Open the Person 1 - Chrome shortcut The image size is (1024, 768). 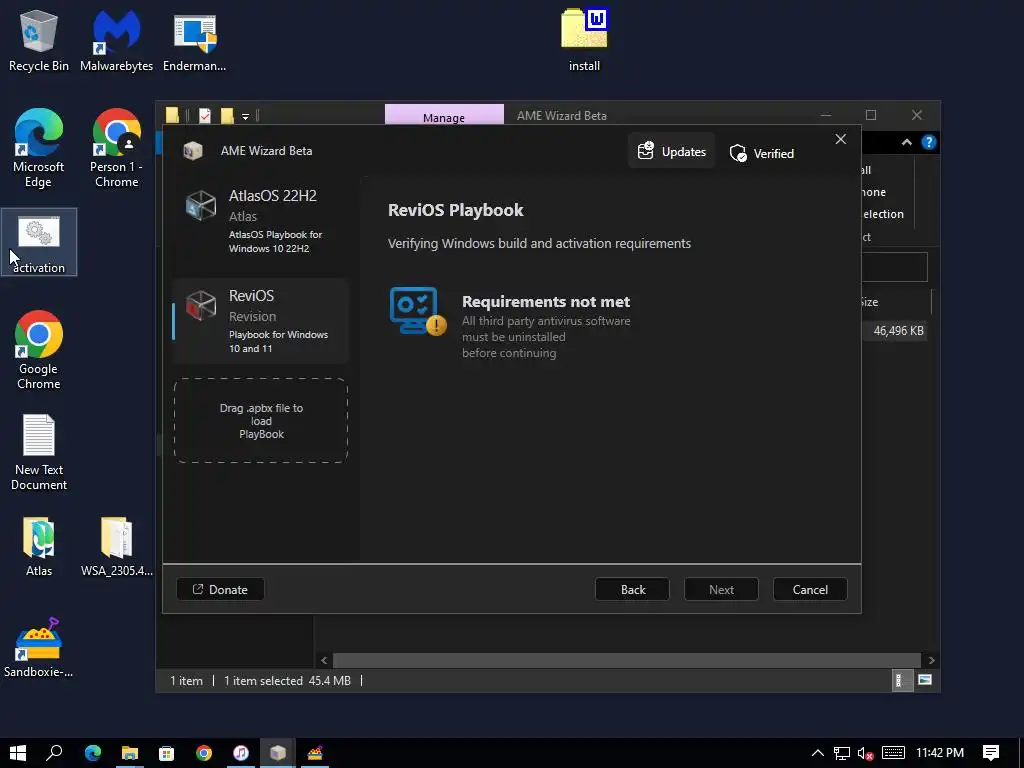pos(116,148)
